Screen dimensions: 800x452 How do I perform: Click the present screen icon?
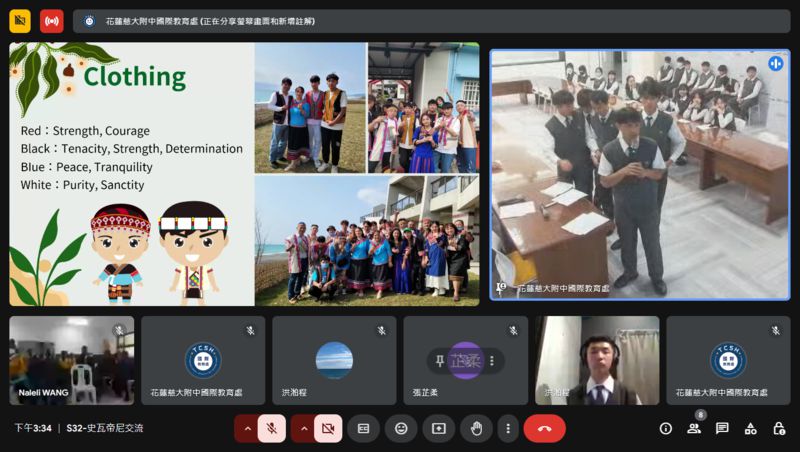click(438, 428)
